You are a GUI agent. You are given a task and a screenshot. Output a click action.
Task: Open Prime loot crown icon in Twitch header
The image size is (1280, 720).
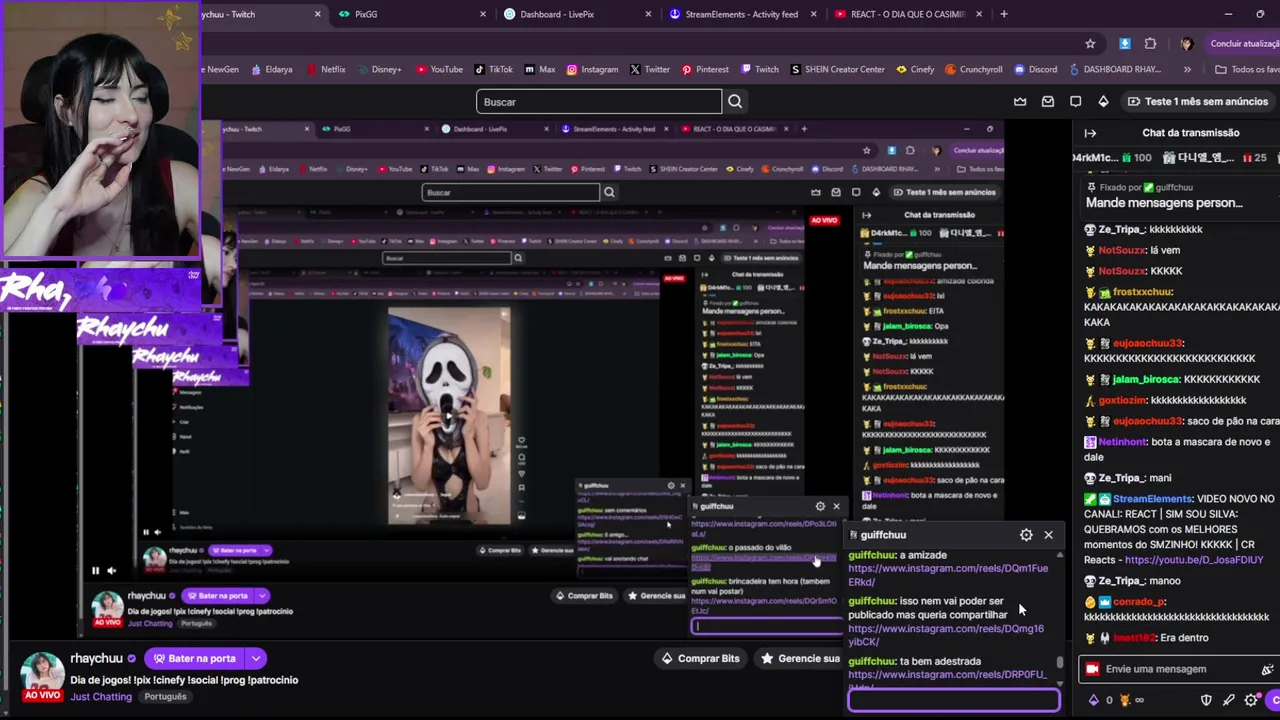[x=1020, y=101]
